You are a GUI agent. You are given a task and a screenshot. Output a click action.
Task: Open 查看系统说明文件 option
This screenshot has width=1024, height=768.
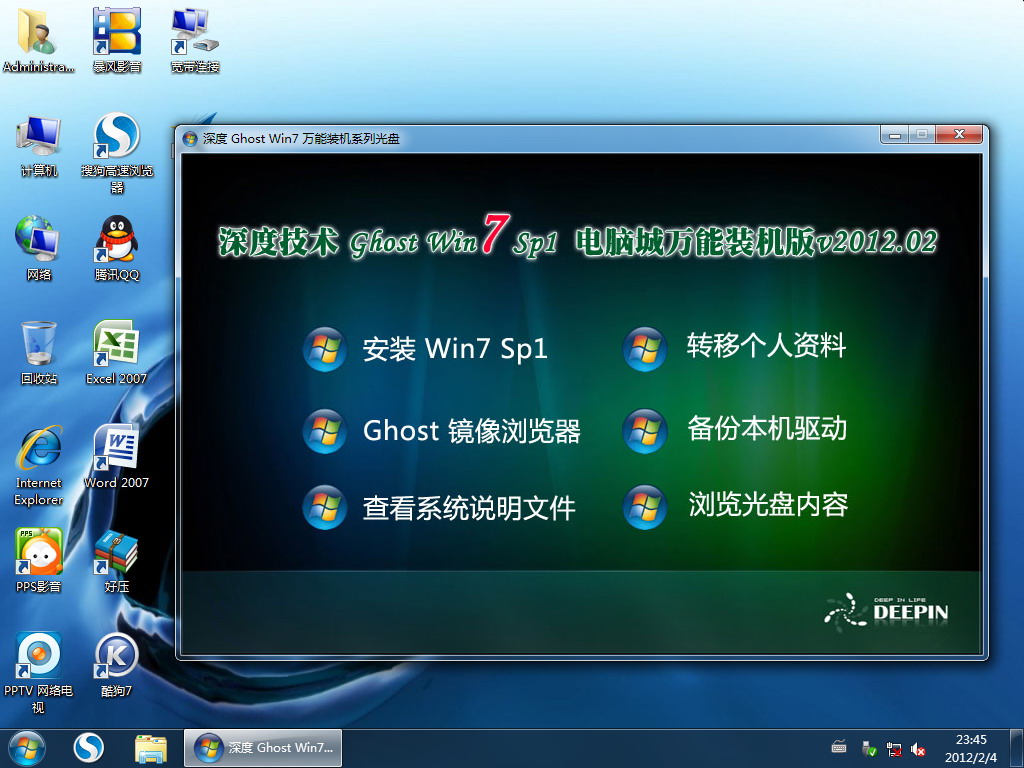pos(469,508)
